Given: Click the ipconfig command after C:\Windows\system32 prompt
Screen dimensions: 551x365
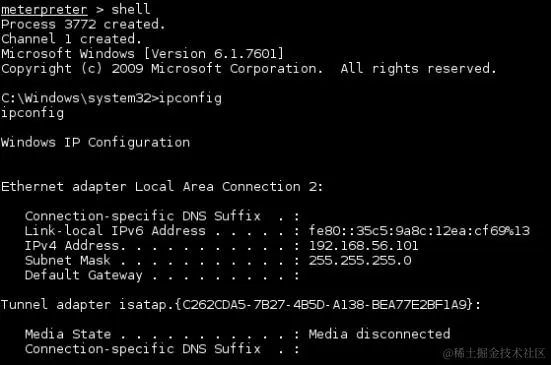Looking at the screenshot, I should [190, 98].
